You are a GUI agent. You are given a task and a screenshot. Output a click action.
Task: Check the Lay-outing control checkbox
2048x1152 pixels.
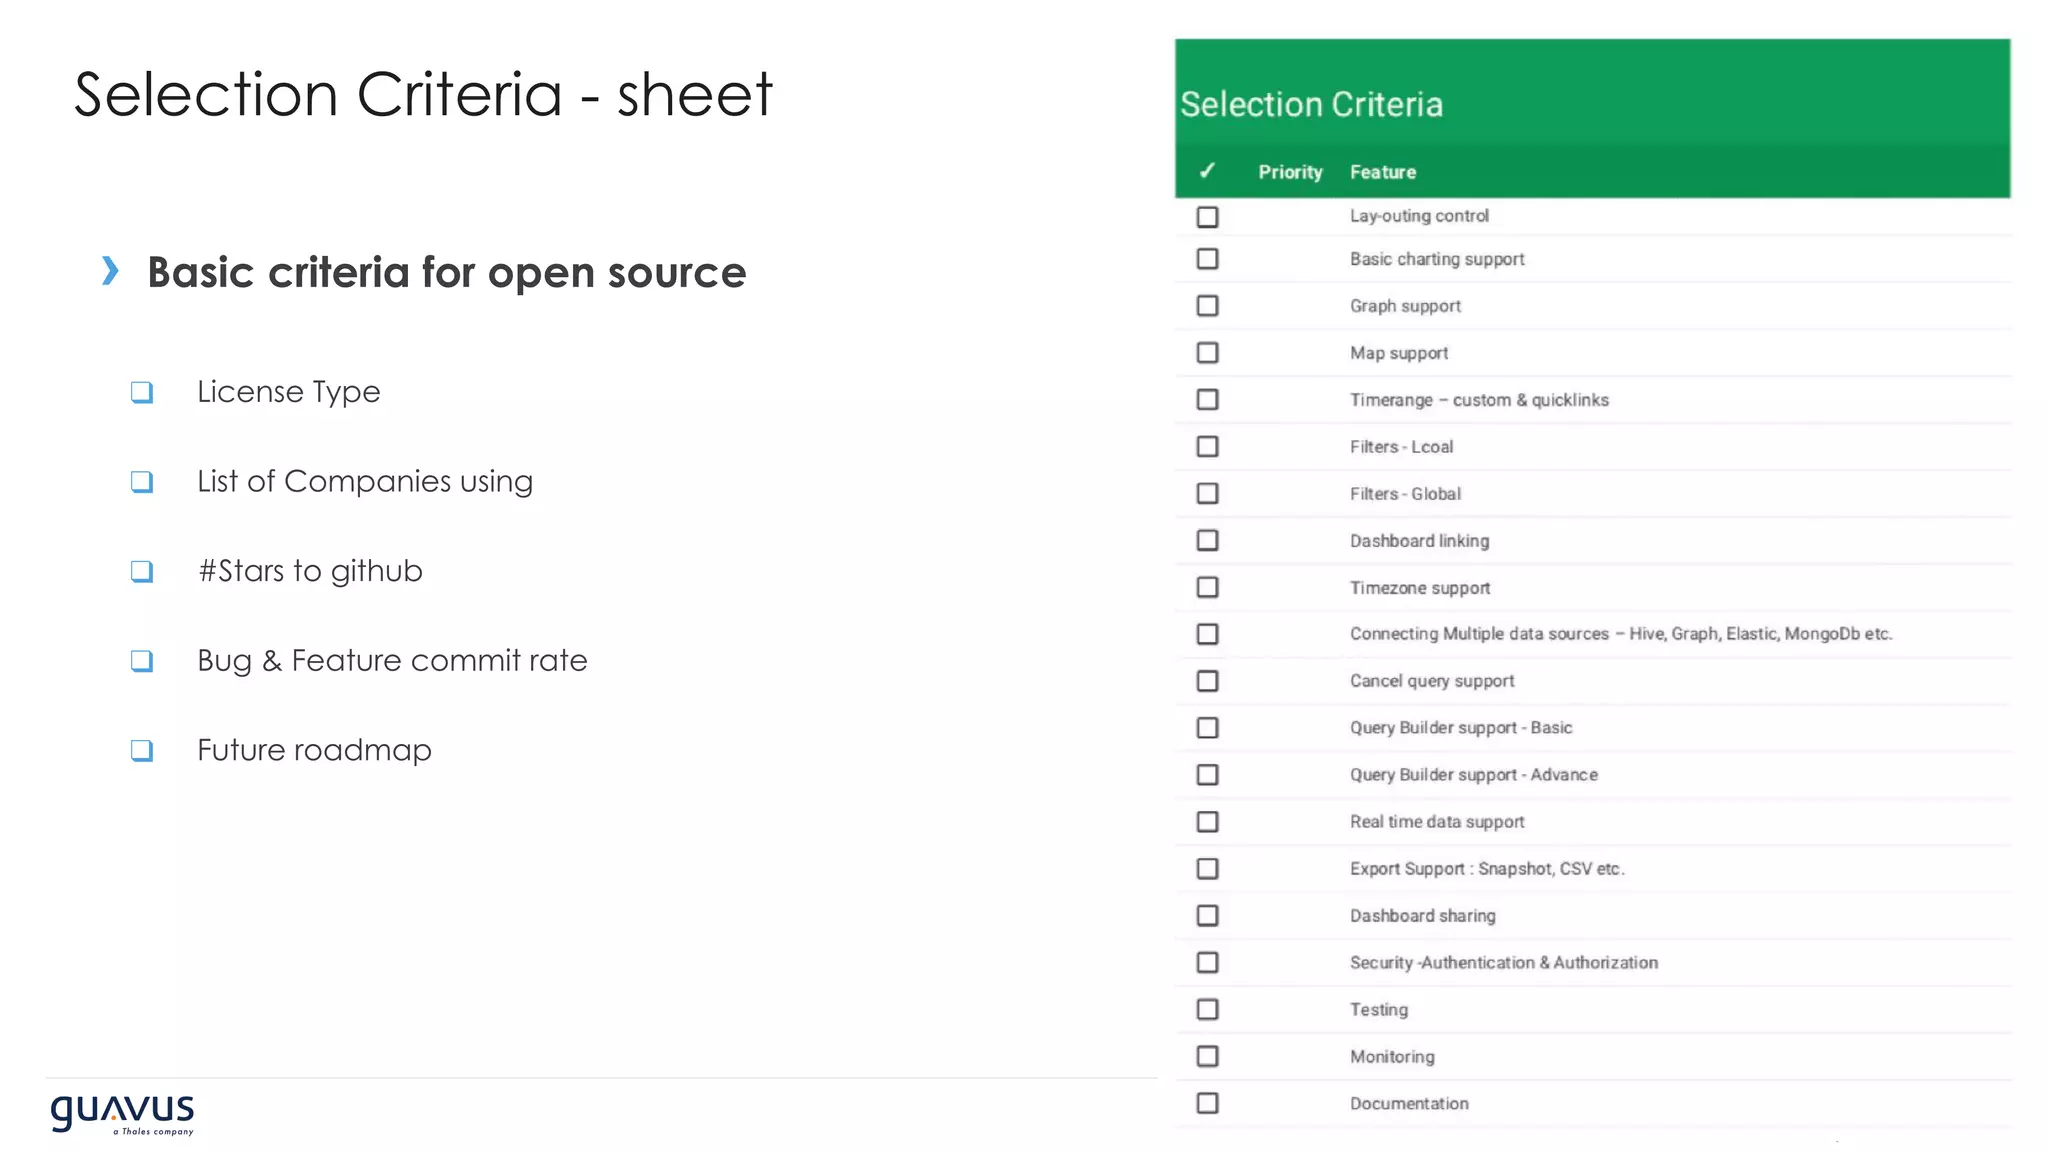coord(1207,216)
